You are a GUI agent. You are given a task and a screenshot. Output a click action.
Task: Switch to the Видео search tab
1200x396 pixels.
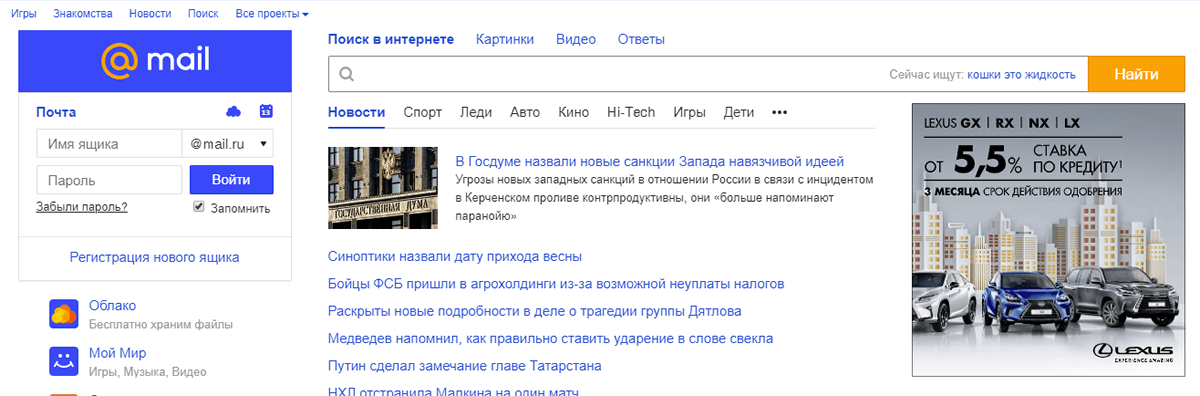point(576,39)
